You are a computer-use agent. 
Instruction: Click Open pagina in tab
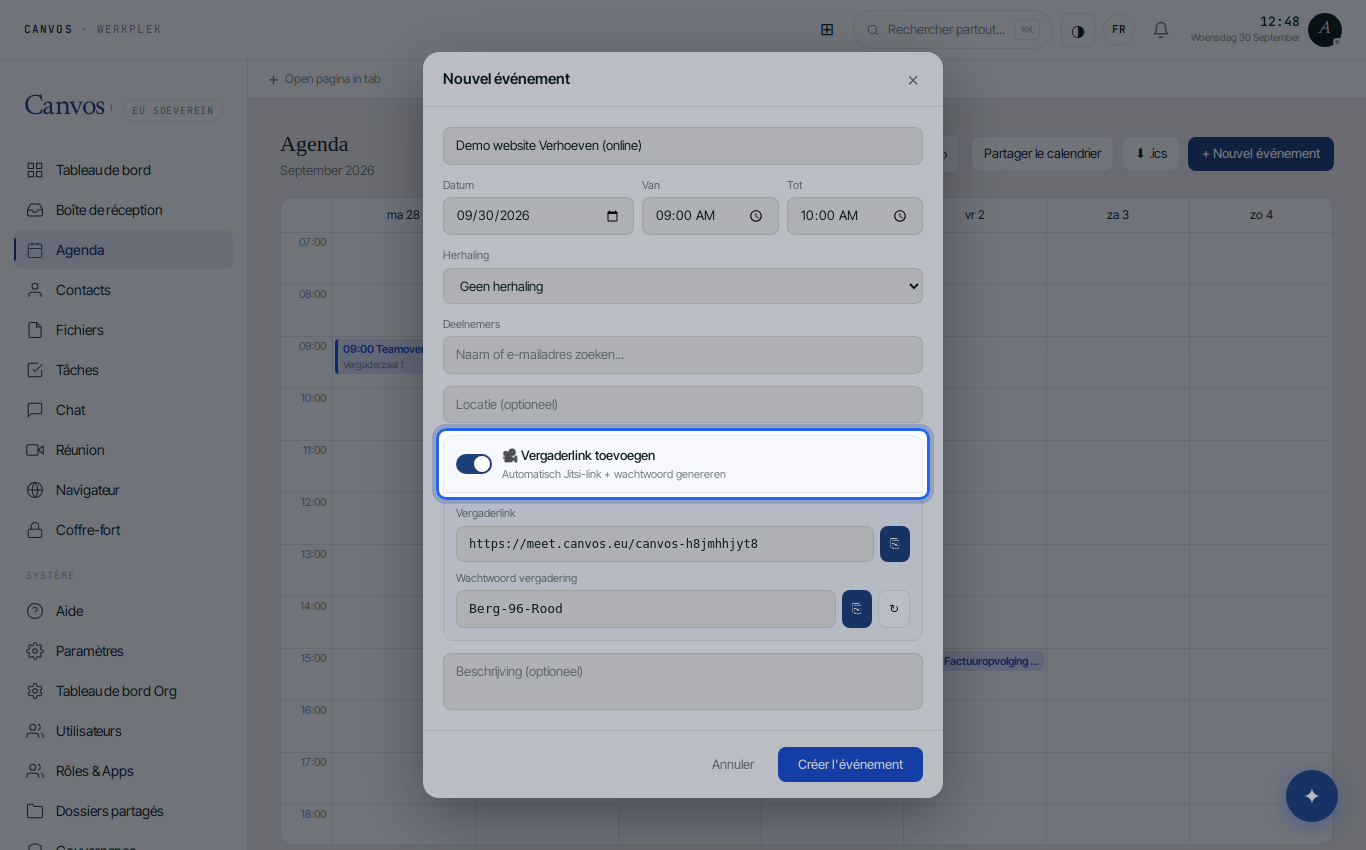324,79
